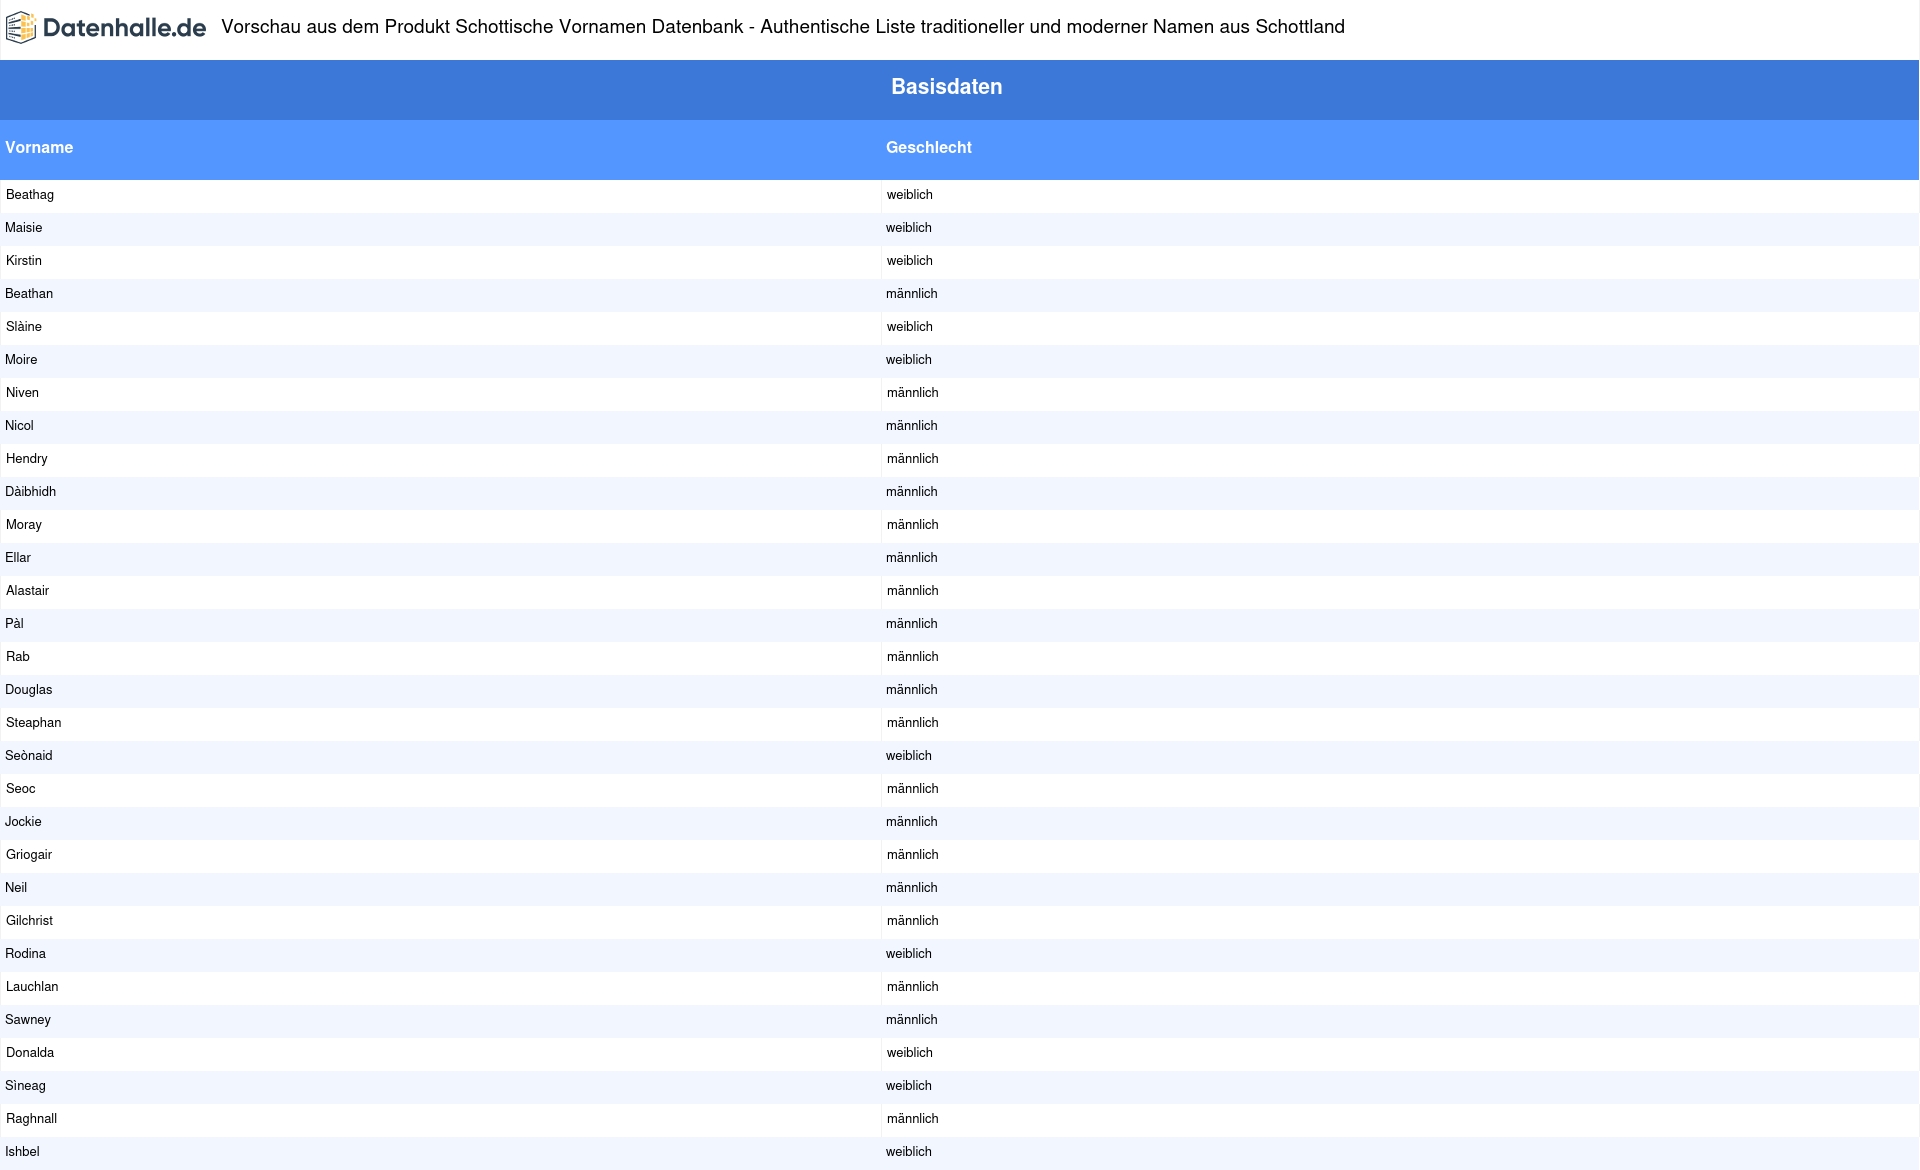Image resolution: width=1920 pixels, height=1170 pixels.
Task: Select the name Rab
Action: click(18, 657)
